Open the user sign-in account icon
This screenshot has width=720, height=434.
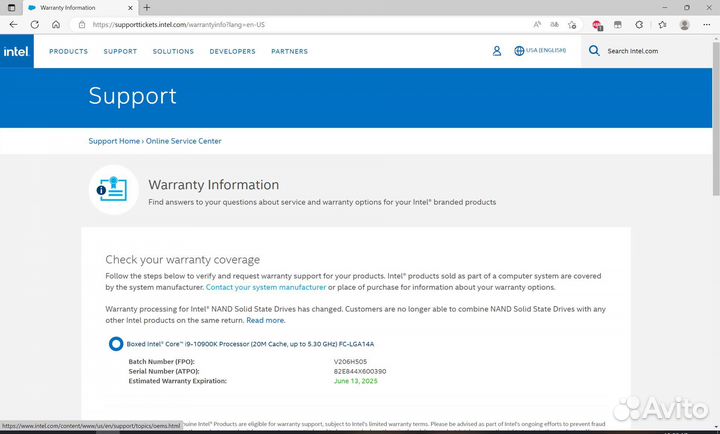pos(497,51)
